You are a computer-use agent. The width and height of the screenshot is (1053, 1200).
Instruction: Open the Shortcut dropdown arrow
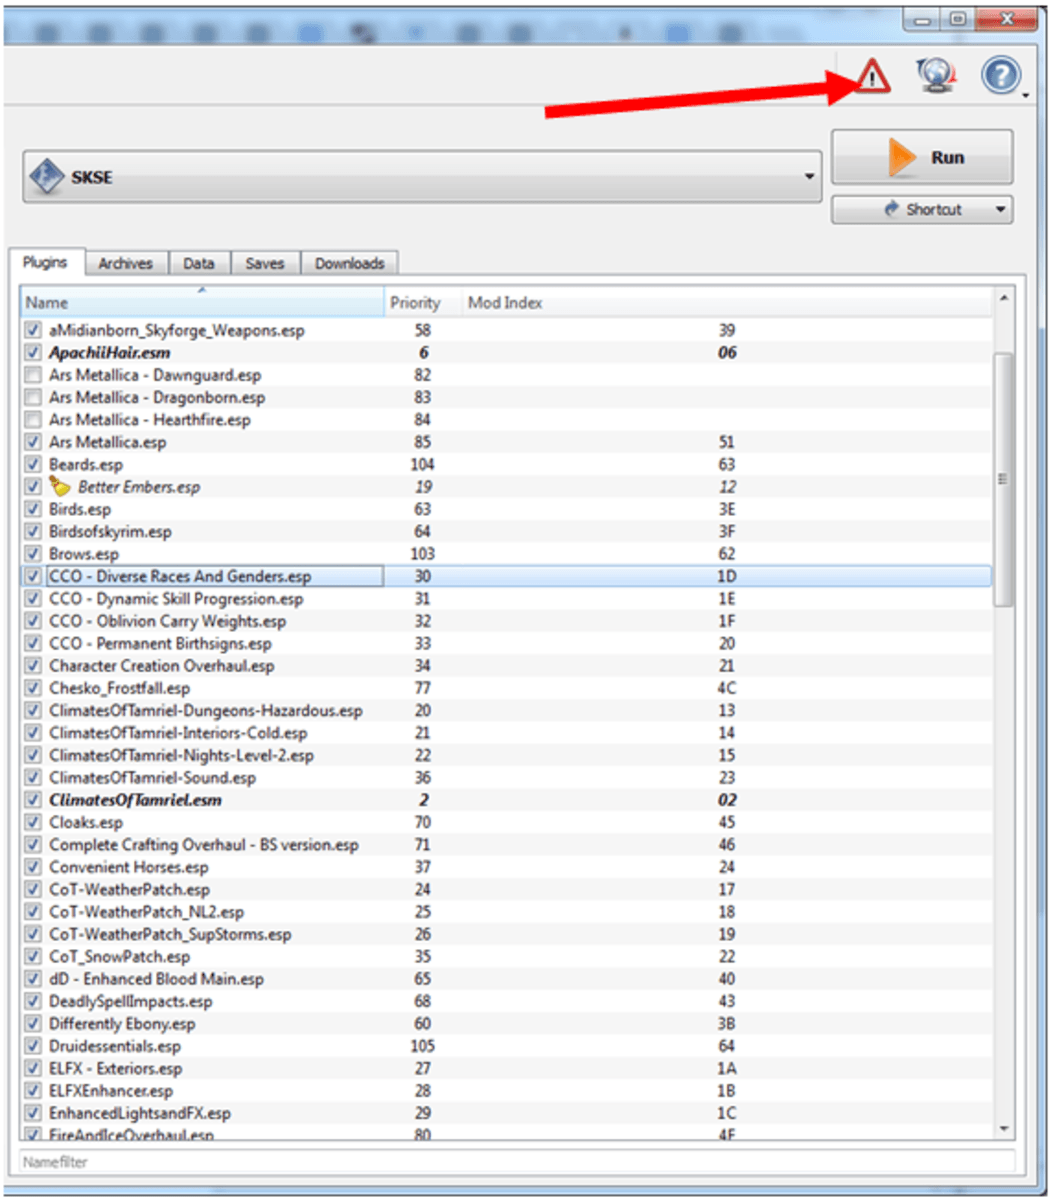coord(999,210)
